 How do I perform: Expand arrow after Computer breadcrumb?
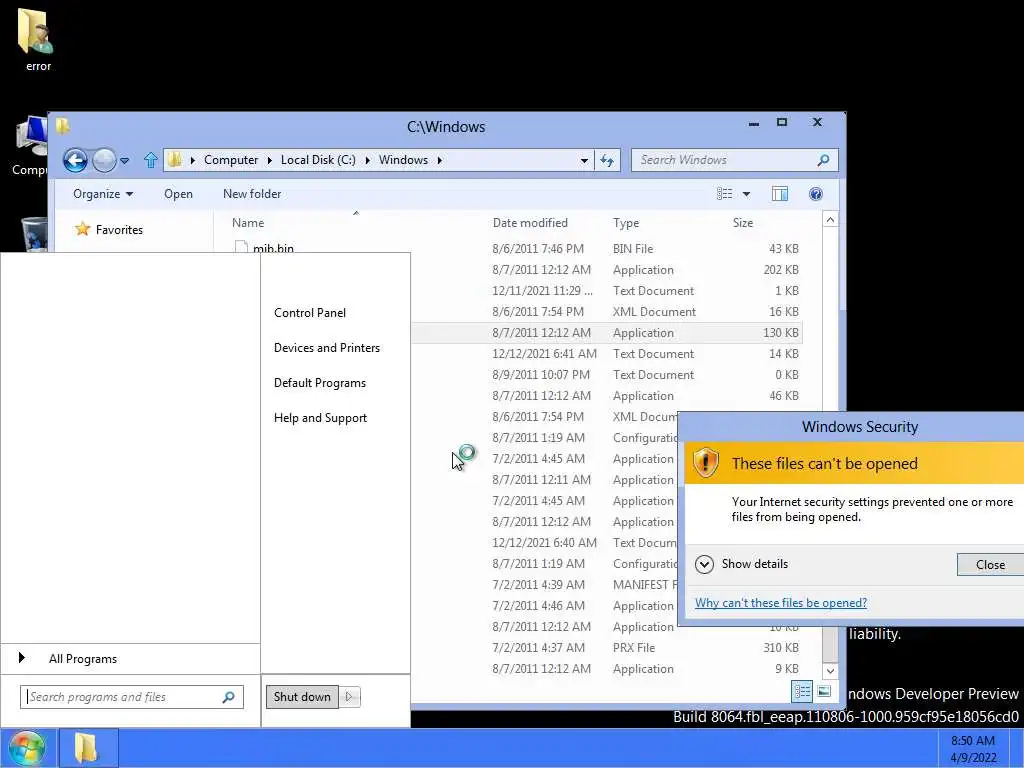click(269, 160)
